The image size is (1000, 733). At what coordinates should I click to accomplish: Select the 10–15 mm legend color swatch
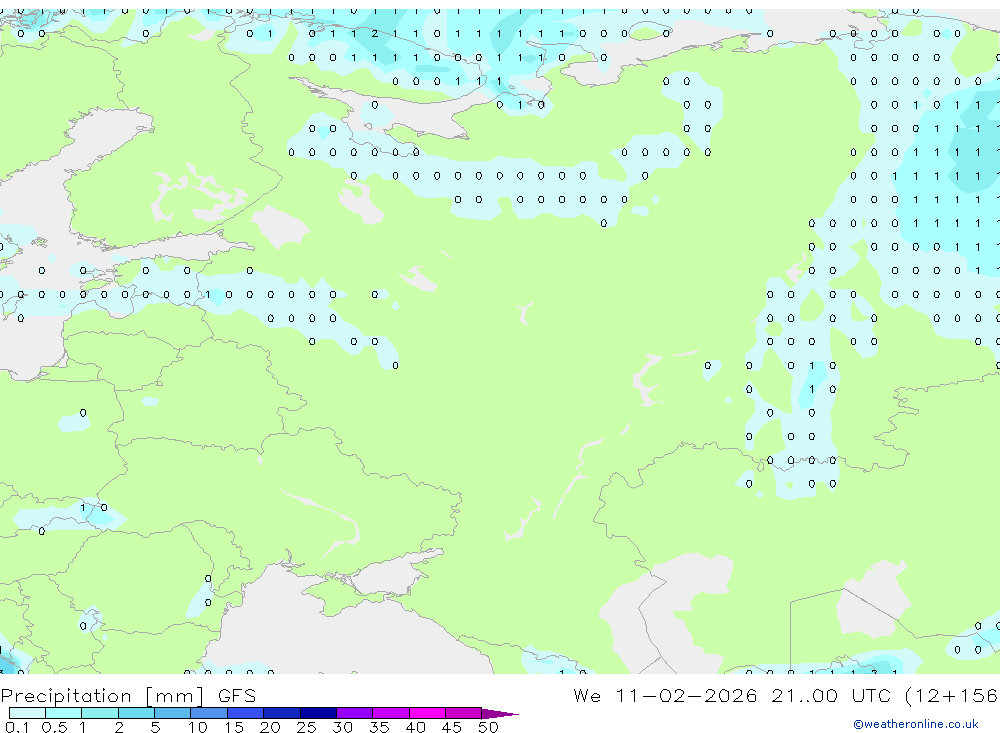point(209,713)
